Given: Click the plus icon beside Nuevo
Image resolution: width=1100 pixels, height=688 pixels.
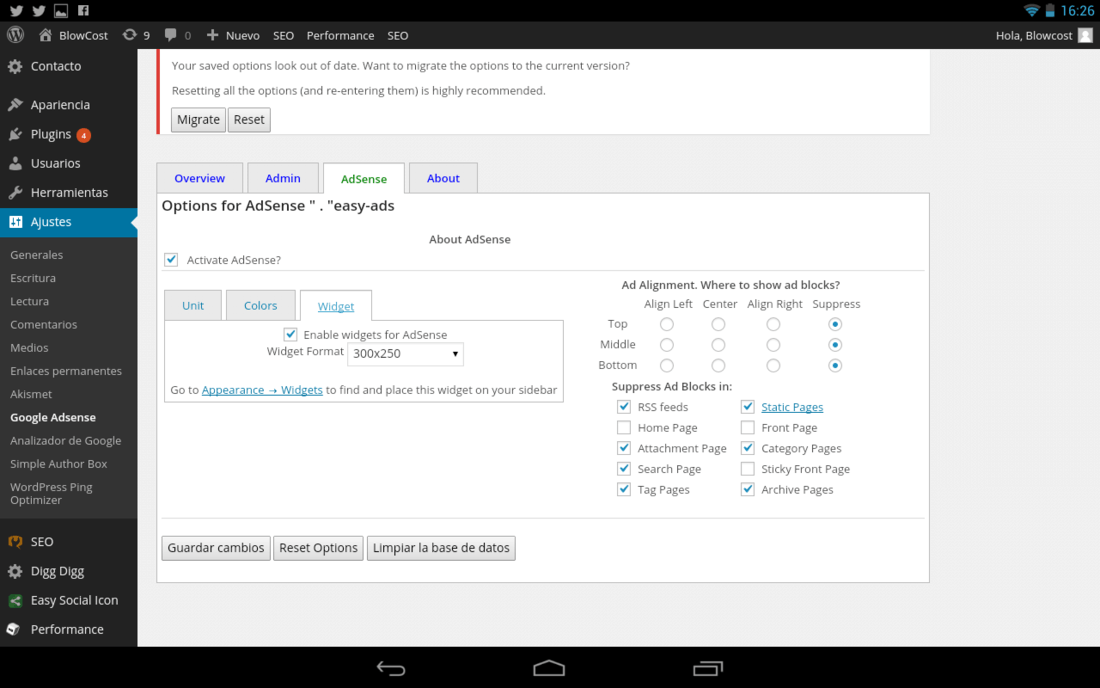Looking at the screenshot, I should pos(213,35).
